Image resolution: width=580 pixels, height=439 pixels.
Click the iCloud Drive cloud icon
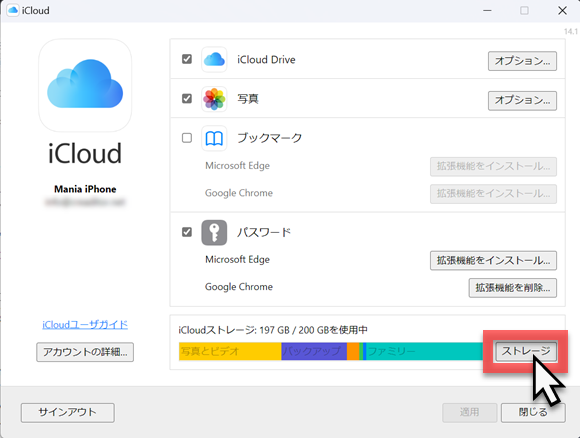(214, 60)
